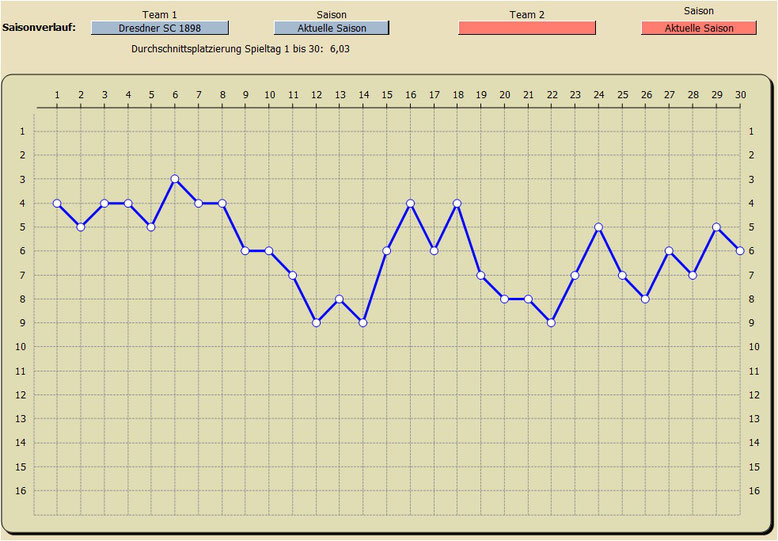This screenshot has width=778, height=541.
Task: Click the average placement value 6,03
Action: click(340, 49)
